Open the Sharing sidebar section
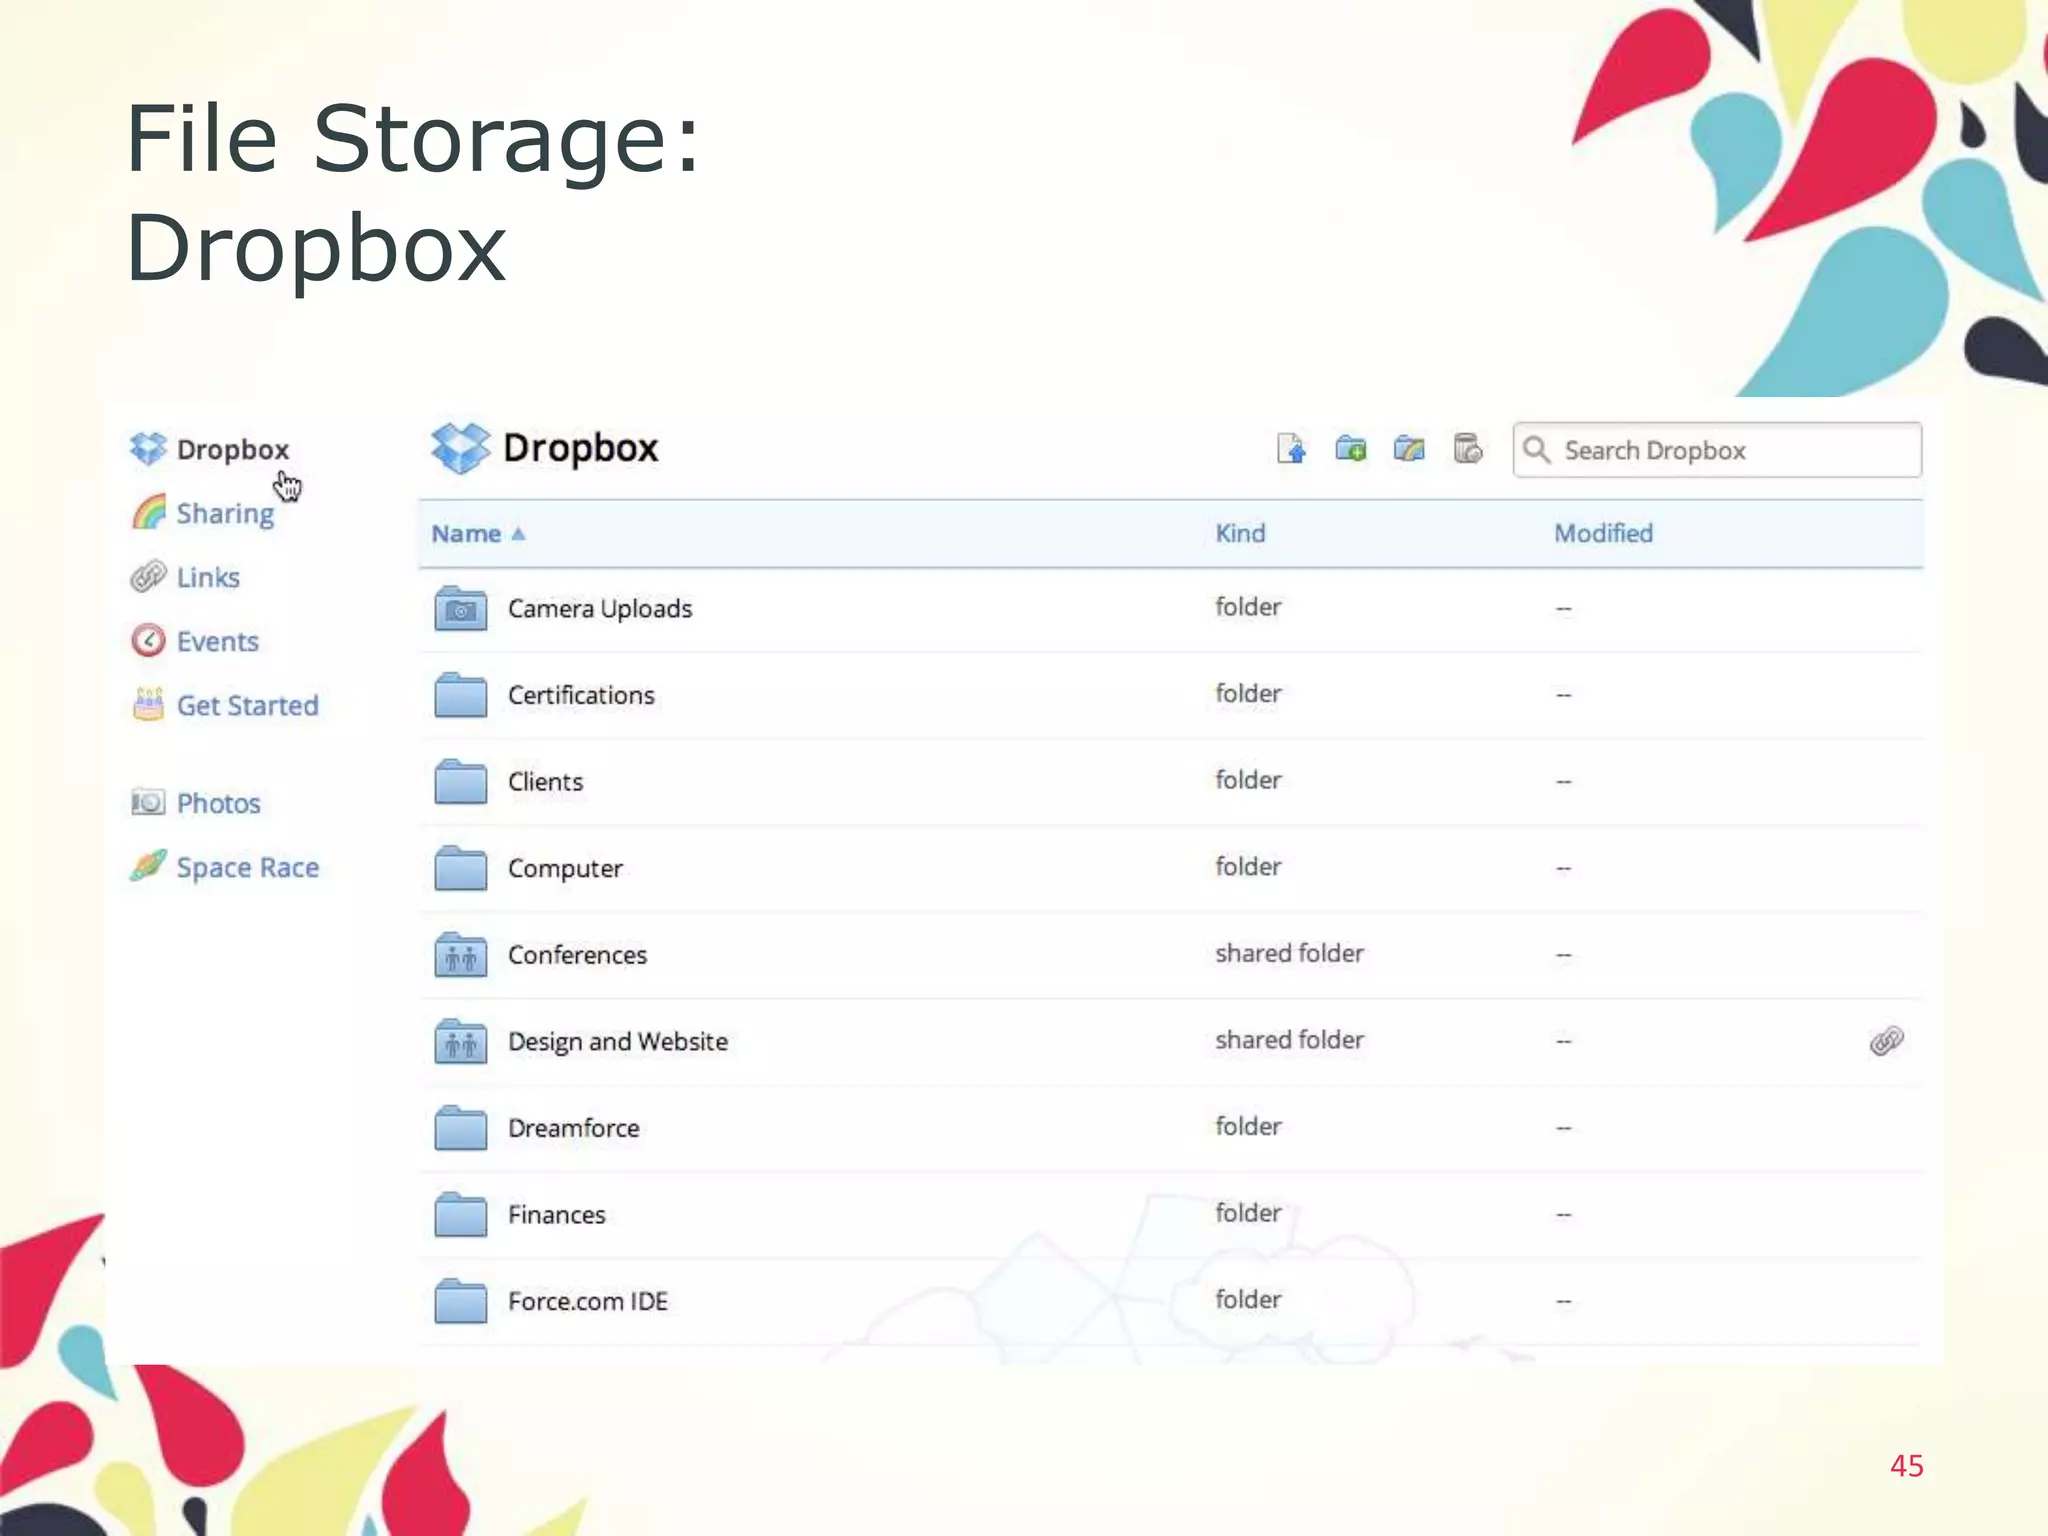This screenshot has height=1536, width=2048. tap(225, 514)
